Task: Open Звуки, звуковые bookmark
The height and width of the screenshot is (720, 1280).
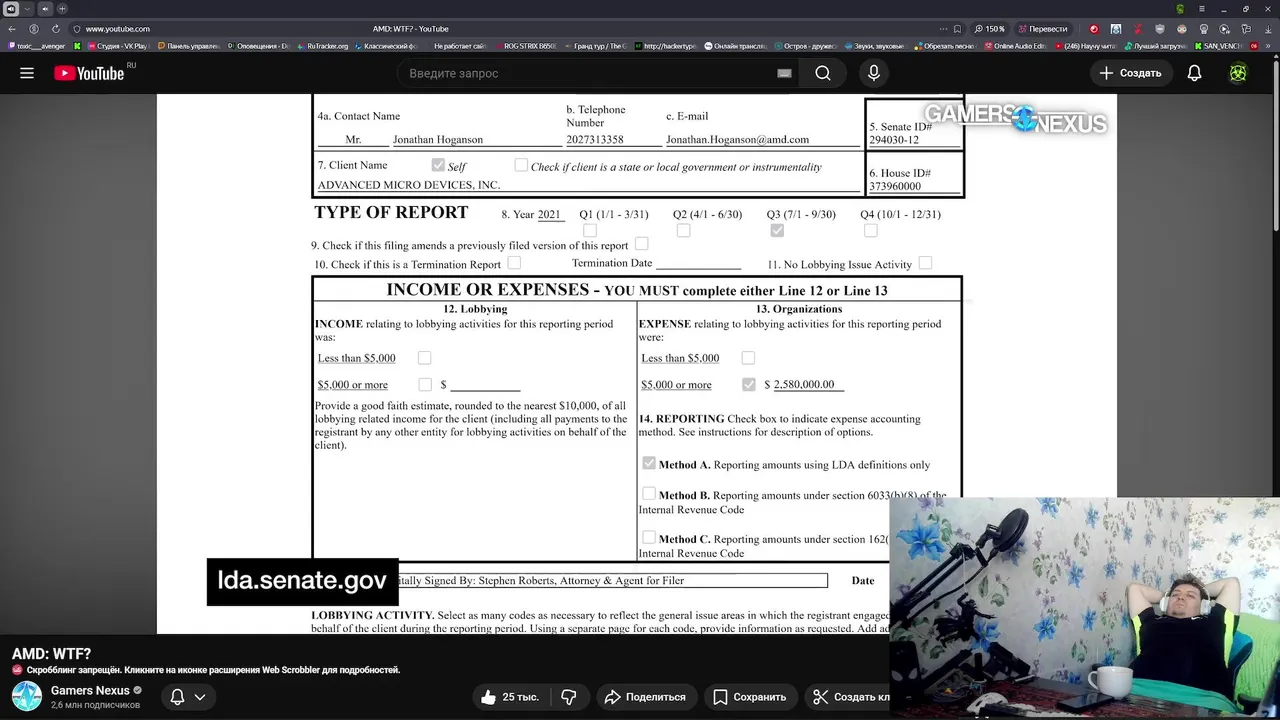Action: coord(874,46)
